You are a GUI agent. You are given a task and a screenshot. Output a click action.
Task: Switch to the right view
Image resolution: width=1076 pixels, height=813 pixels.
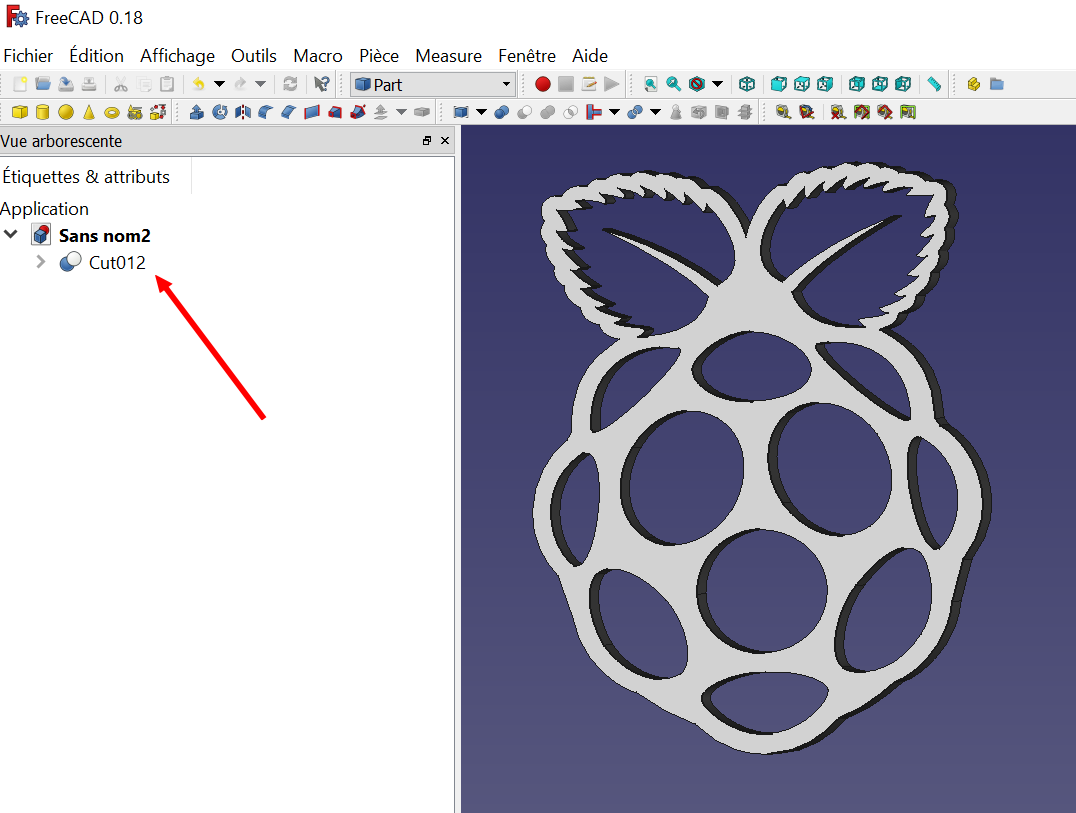[x=825, y=84]
